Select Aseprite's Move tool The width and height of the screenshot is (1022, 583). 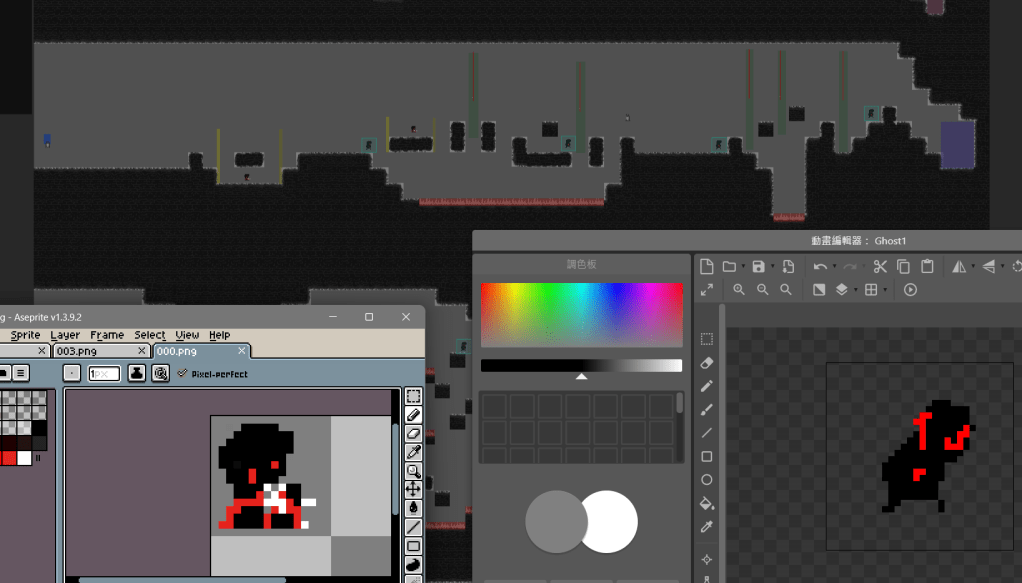coord(413,489)
